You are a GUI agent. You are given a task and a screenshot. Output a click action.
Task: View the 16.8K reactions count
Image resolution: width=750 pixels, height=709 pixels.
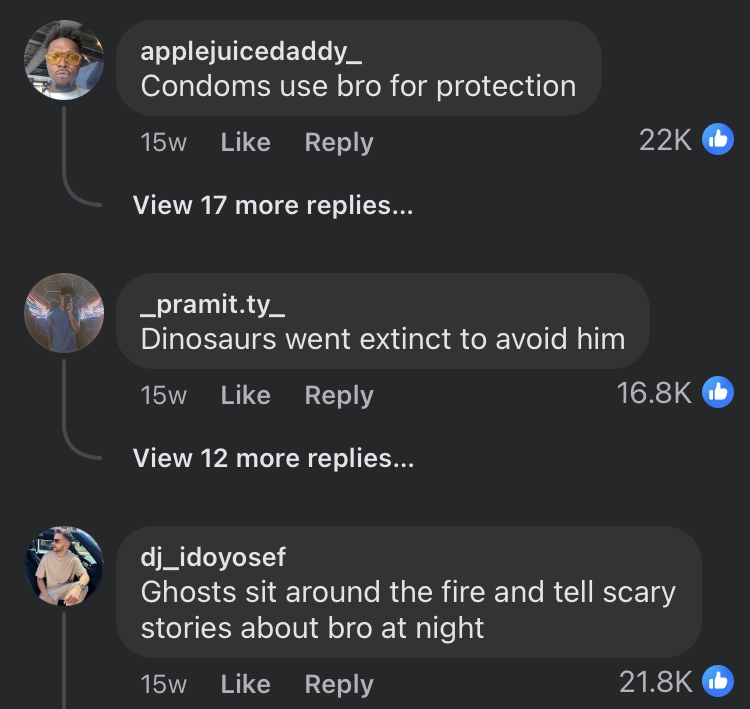(x=654, y=393)
